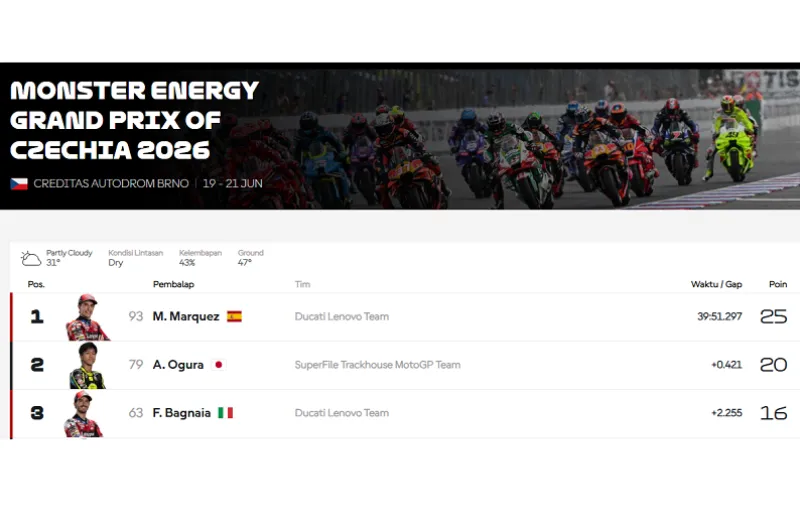
Task: Click the 19 - 21 JUN date
Action: coord(233,184)
